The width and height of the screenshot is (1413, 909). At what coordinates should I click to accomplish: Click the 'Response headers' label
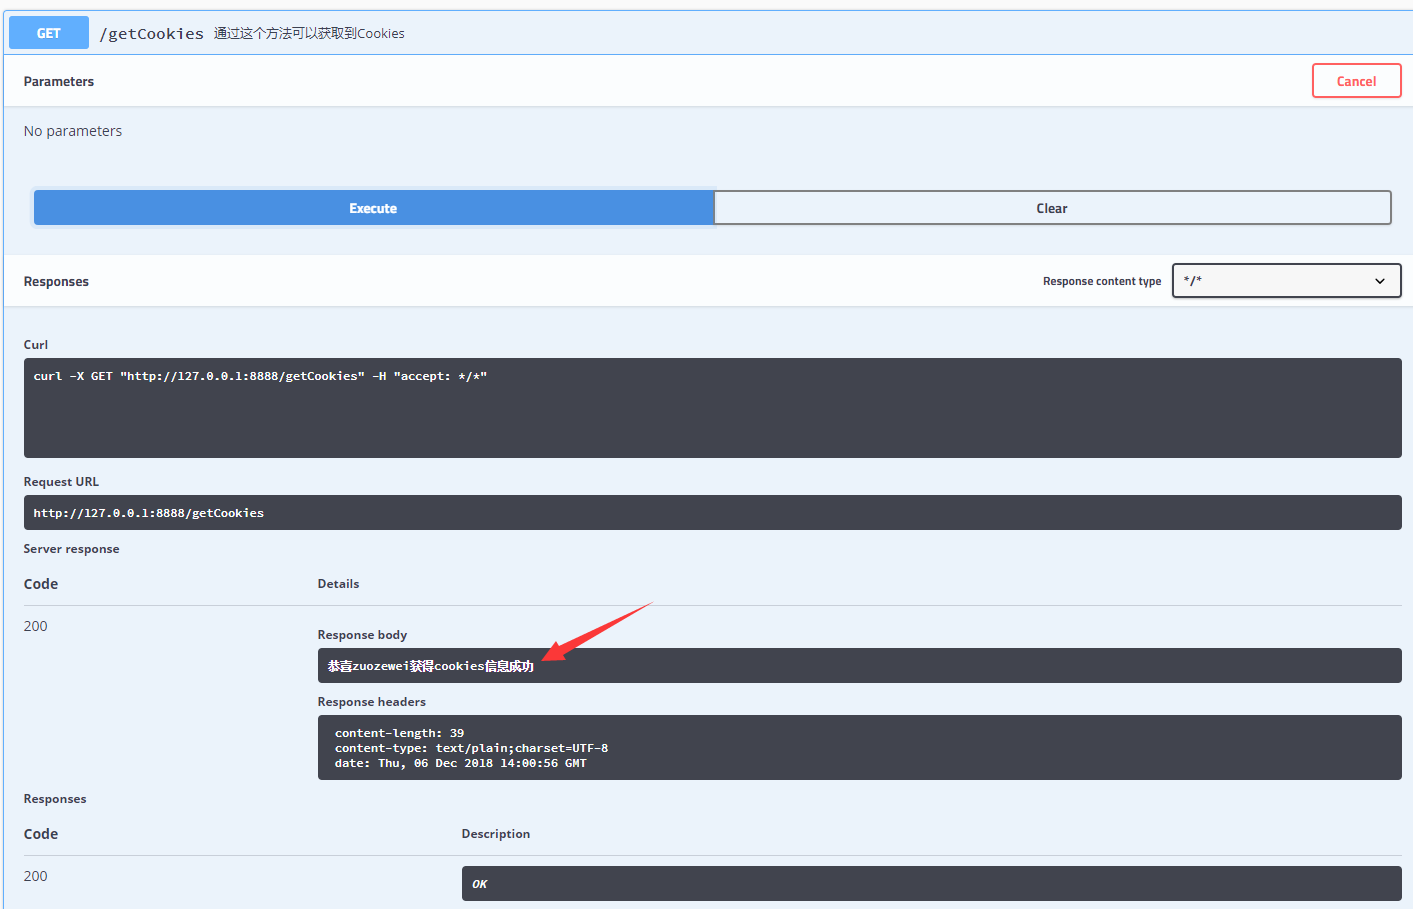pyautogui.click(x=372, y=702)
